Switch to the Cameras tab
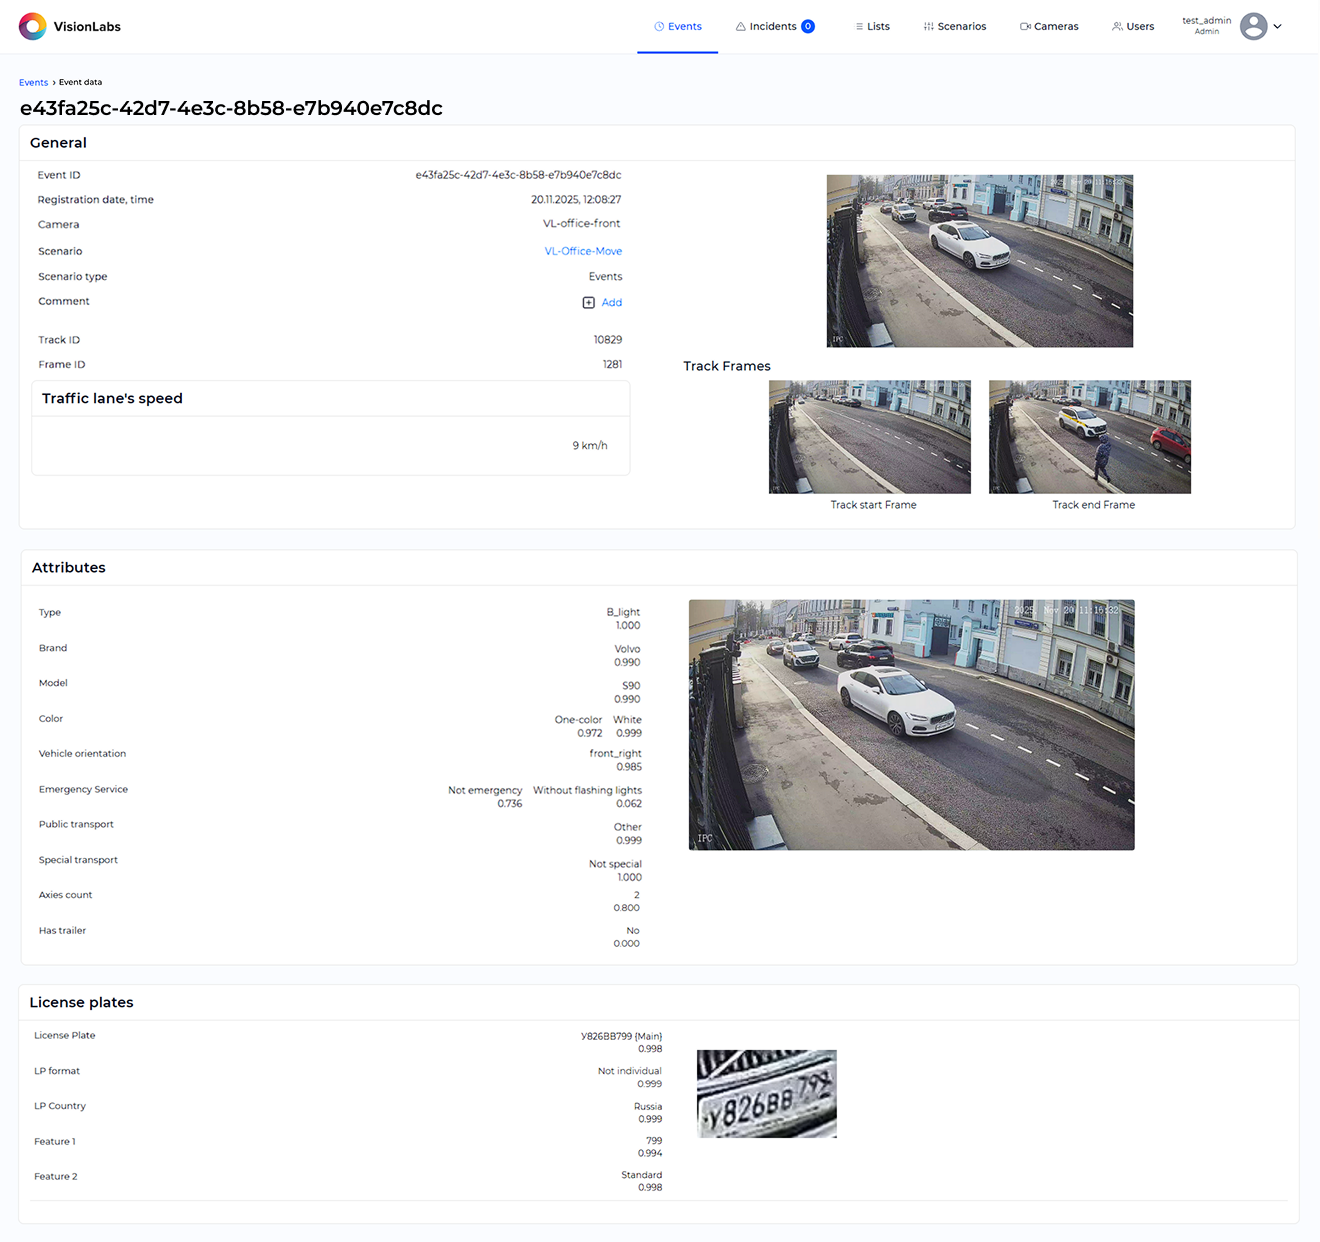1320x1242 pixels. (x=1048, y=26)
